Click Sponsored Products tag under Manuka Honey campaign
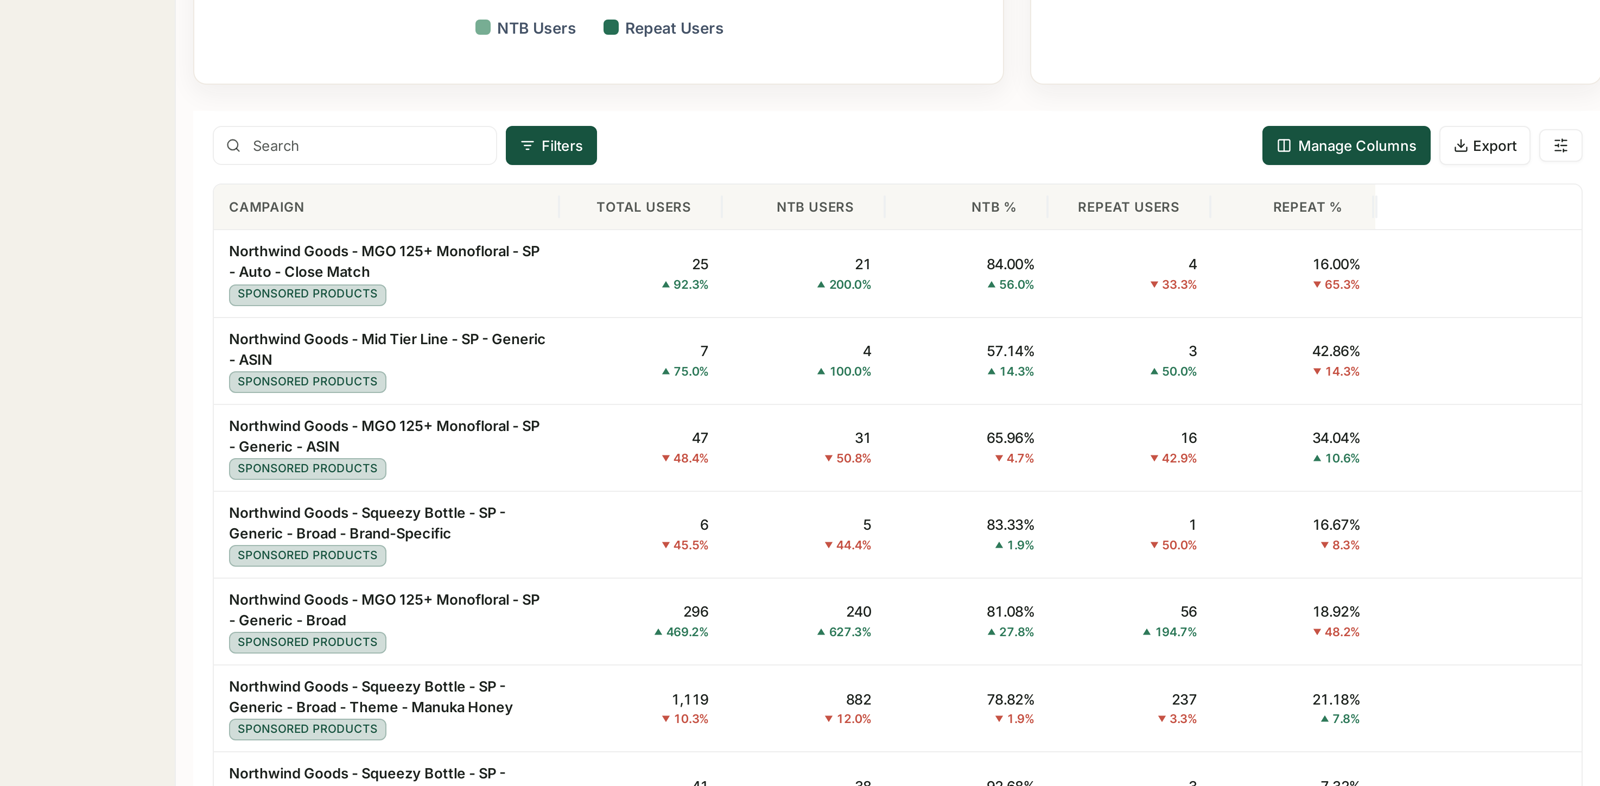Screen dimensions: 1600x786 (x=307, y=729)
